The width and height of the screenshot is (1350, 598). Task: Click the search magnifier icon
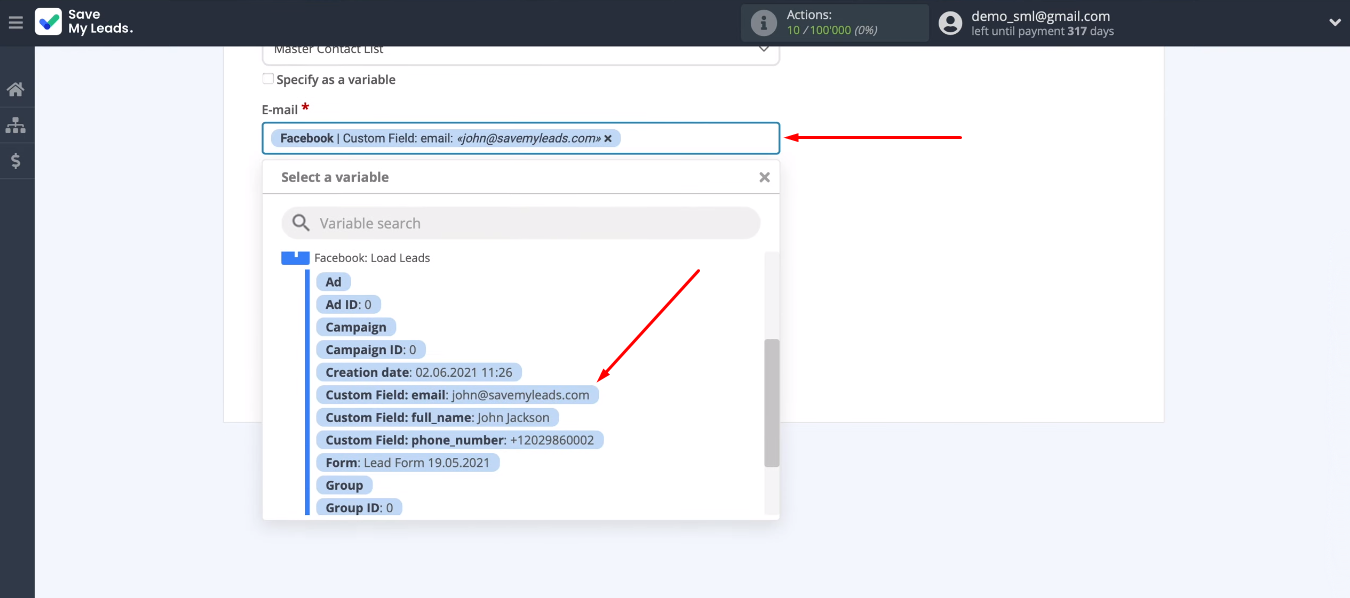point(301,223)
